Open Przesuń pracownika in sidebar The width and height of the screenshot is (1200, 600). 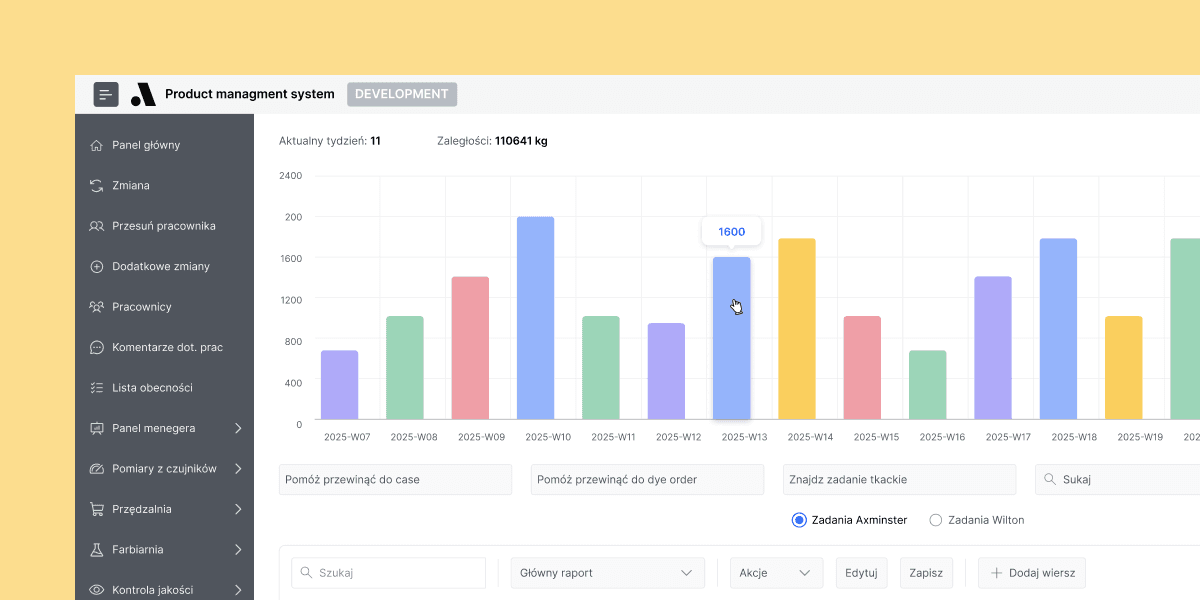(164, 226)
